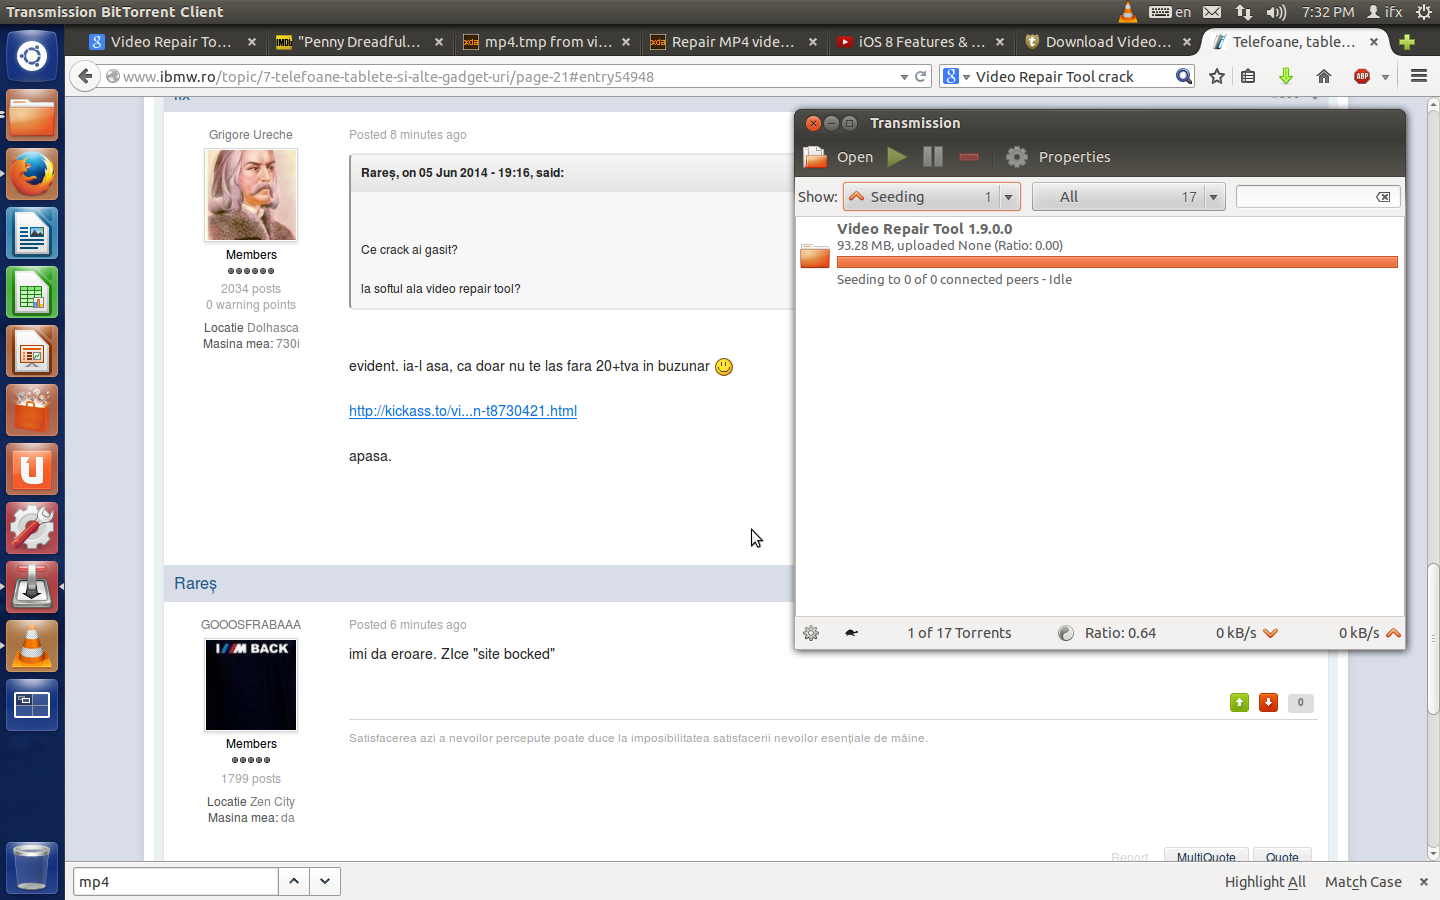Find previous match arrow
Image resolution: width=1440 pixels, height=900 pixels.
[x=294, y=882]
